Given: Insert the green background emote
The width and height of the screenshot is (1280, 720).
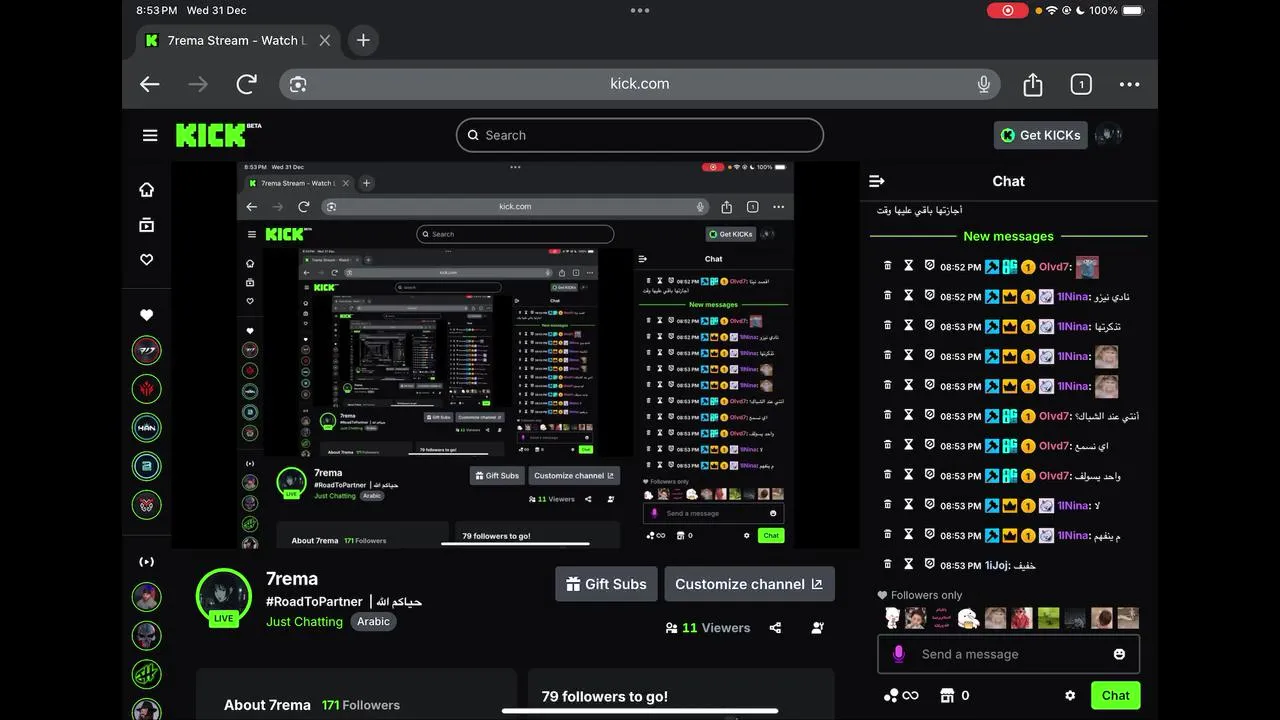Looking at the screenshot, I should click(x=1048, y=618).
